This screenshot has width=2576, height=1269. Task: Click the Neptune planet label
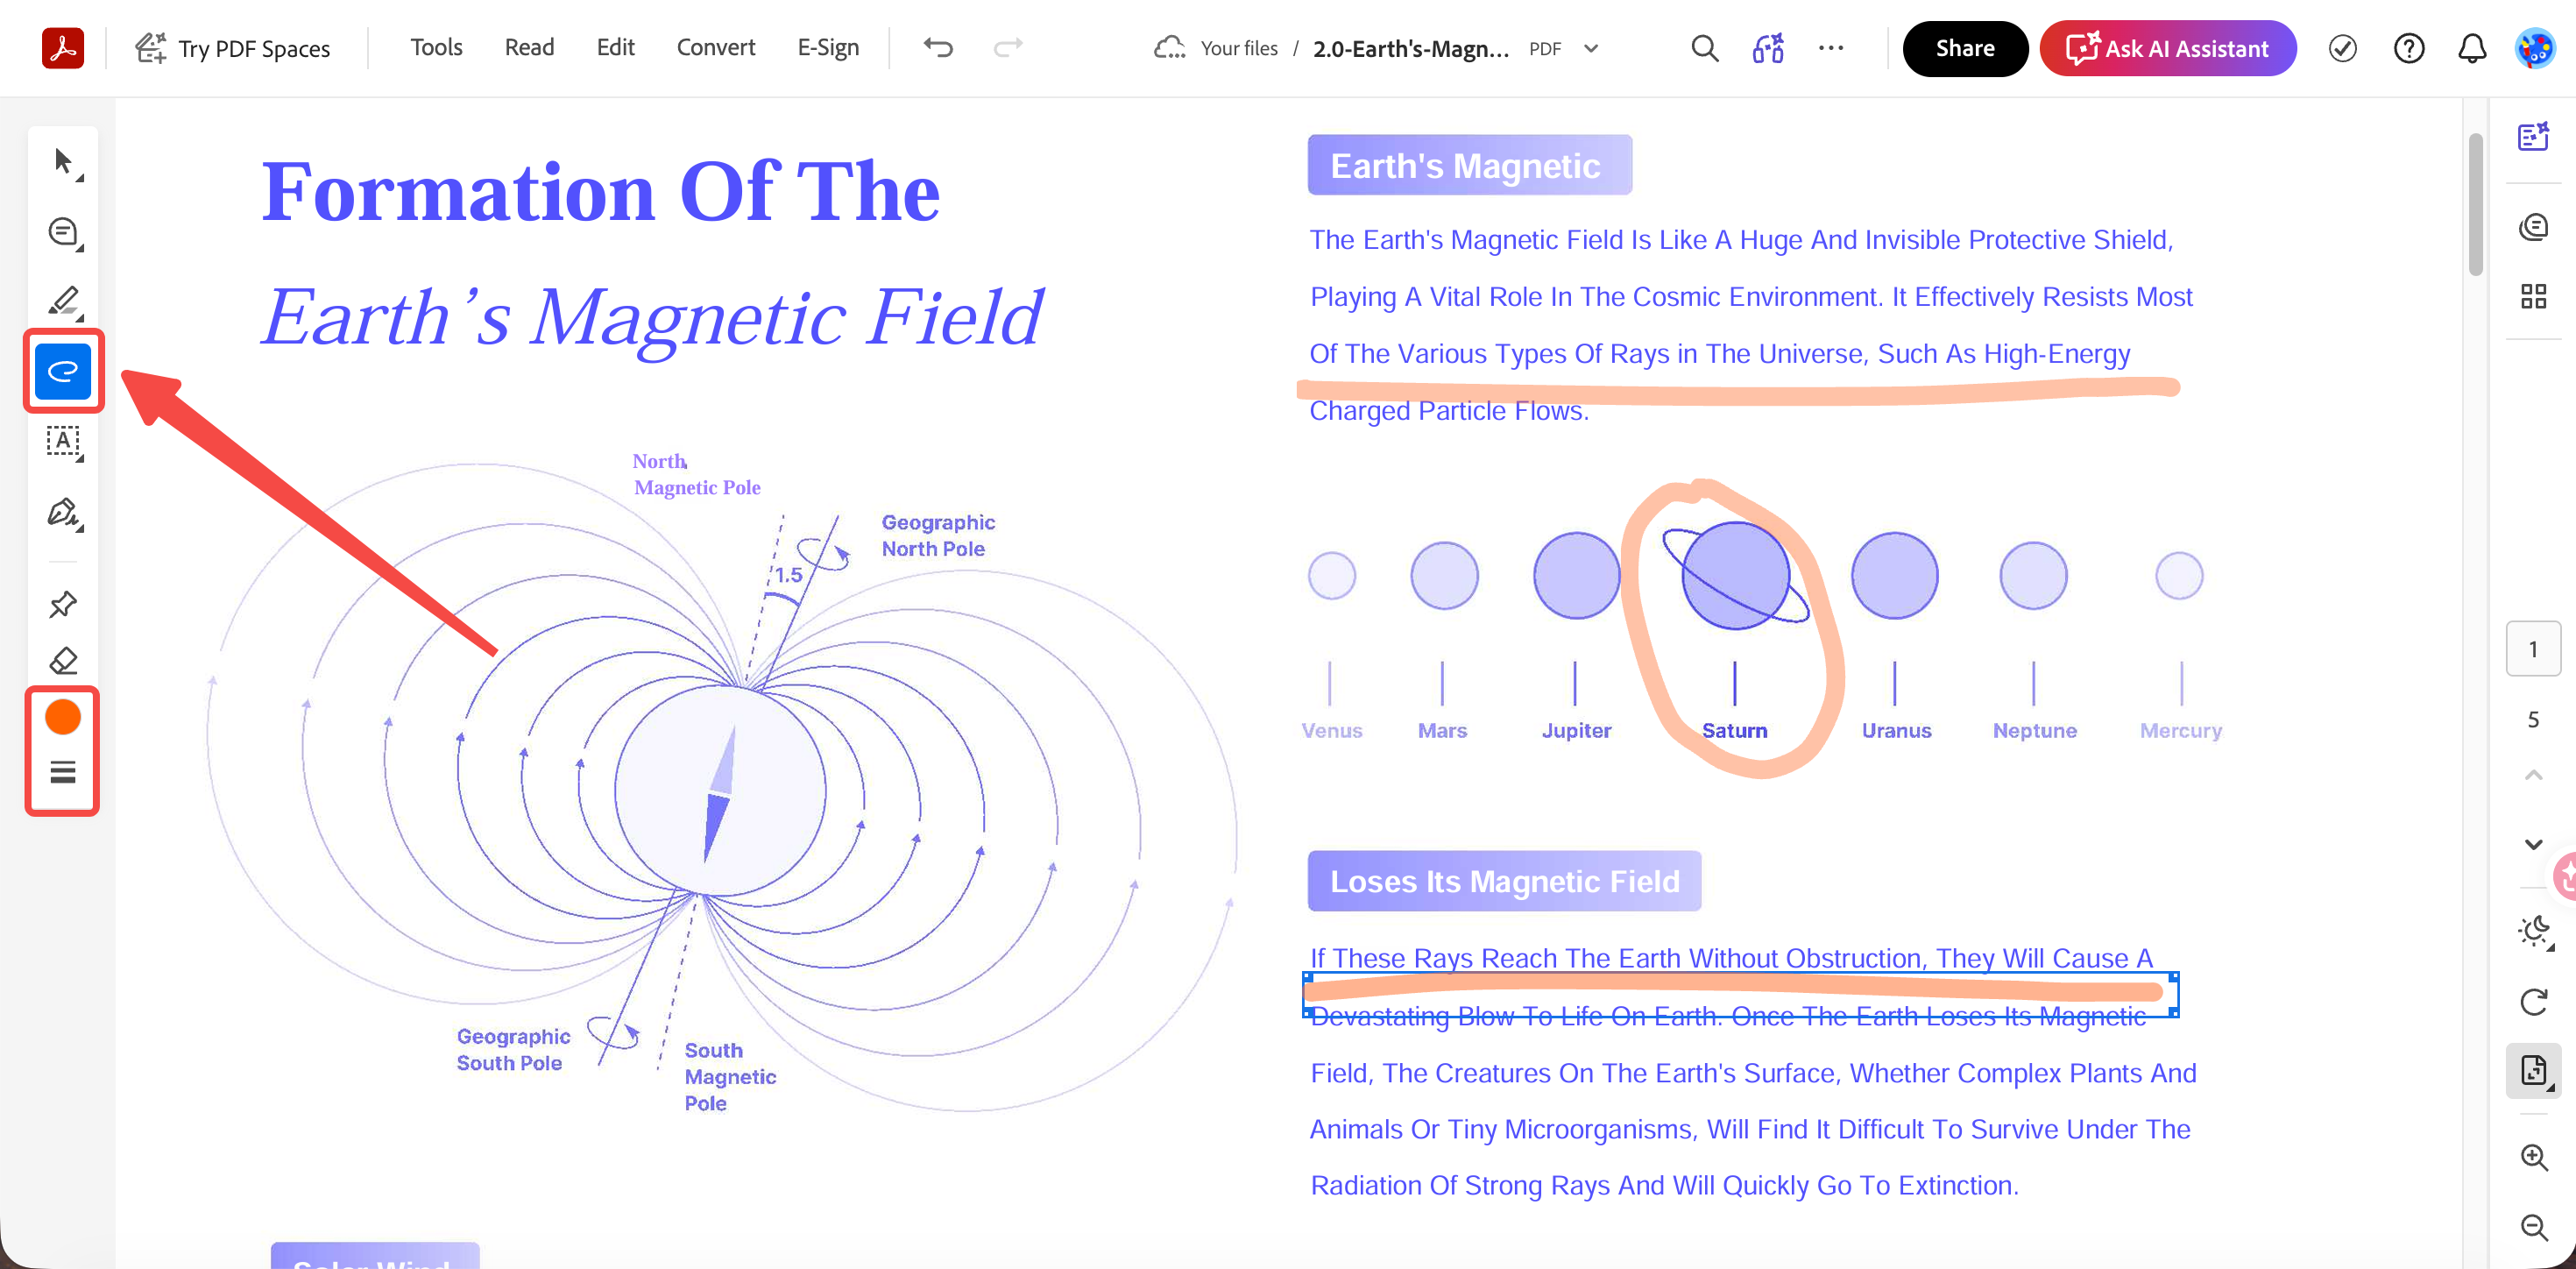point(2034,730)
